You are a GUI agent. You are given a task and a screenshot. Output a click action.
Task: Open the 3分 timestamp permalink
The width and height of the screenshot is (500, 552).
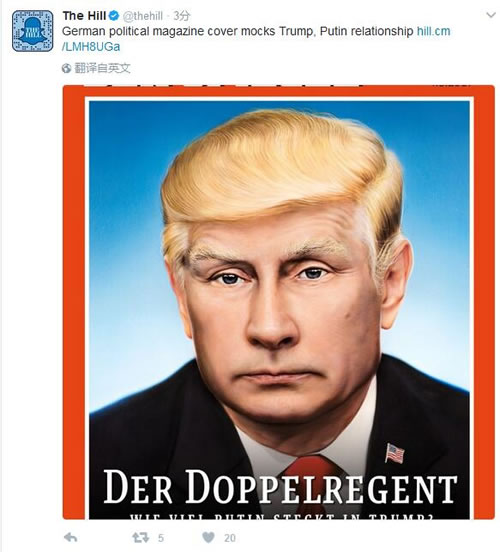[182, 15]
